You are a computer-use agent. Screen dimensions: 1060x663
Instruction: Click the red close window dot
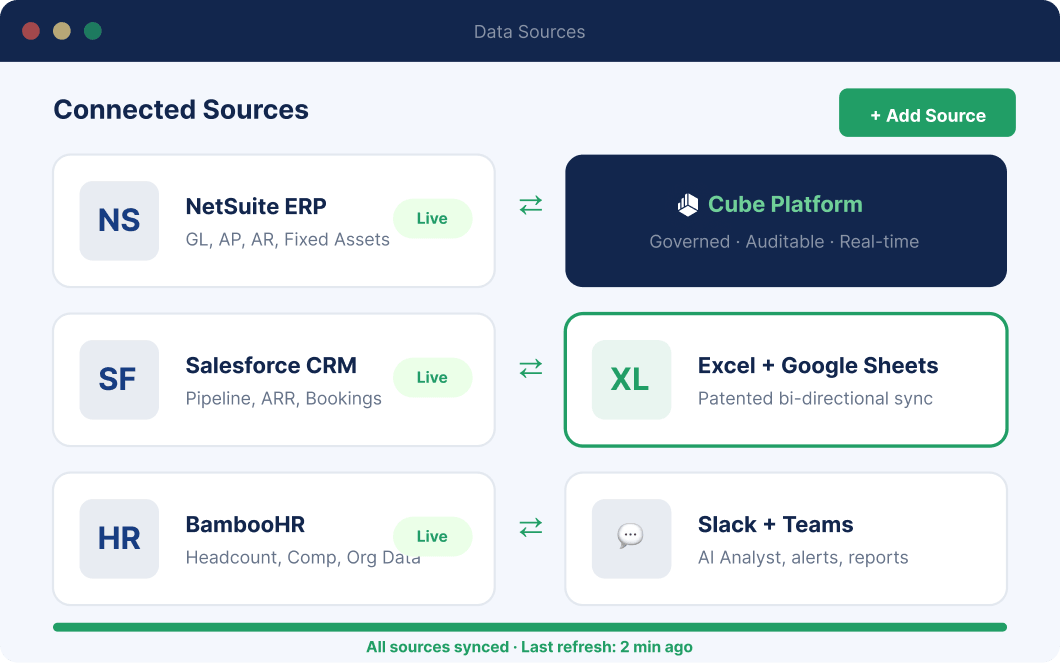(31, 31)
